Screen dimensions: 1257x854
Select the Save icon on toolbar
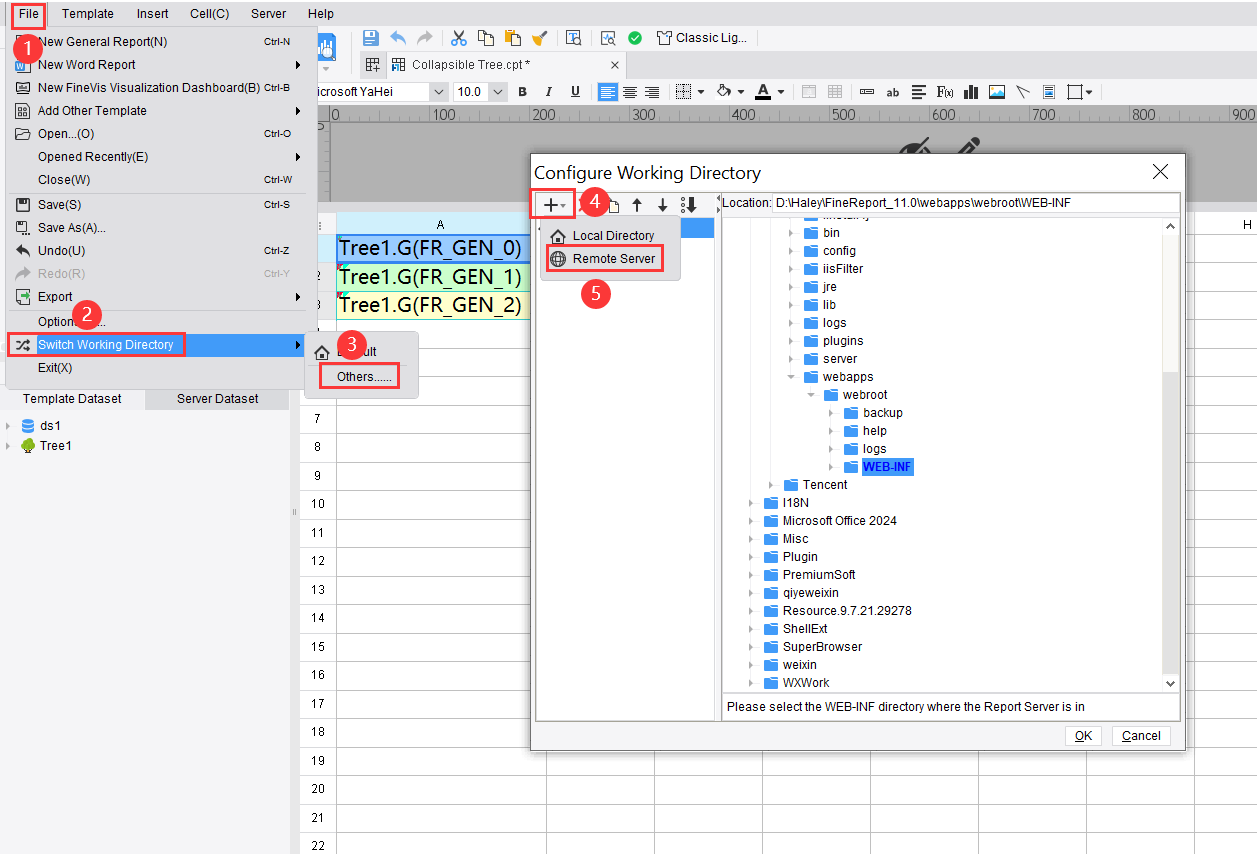(x=370, y=37)
